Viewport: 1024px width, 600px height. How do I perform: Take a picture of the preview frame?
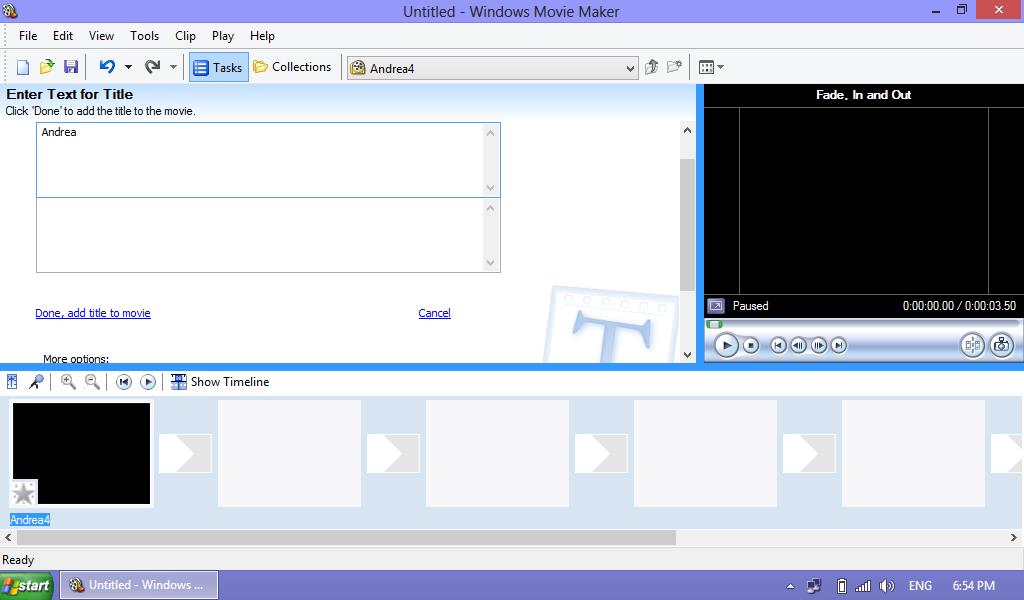pos(1001,345)
